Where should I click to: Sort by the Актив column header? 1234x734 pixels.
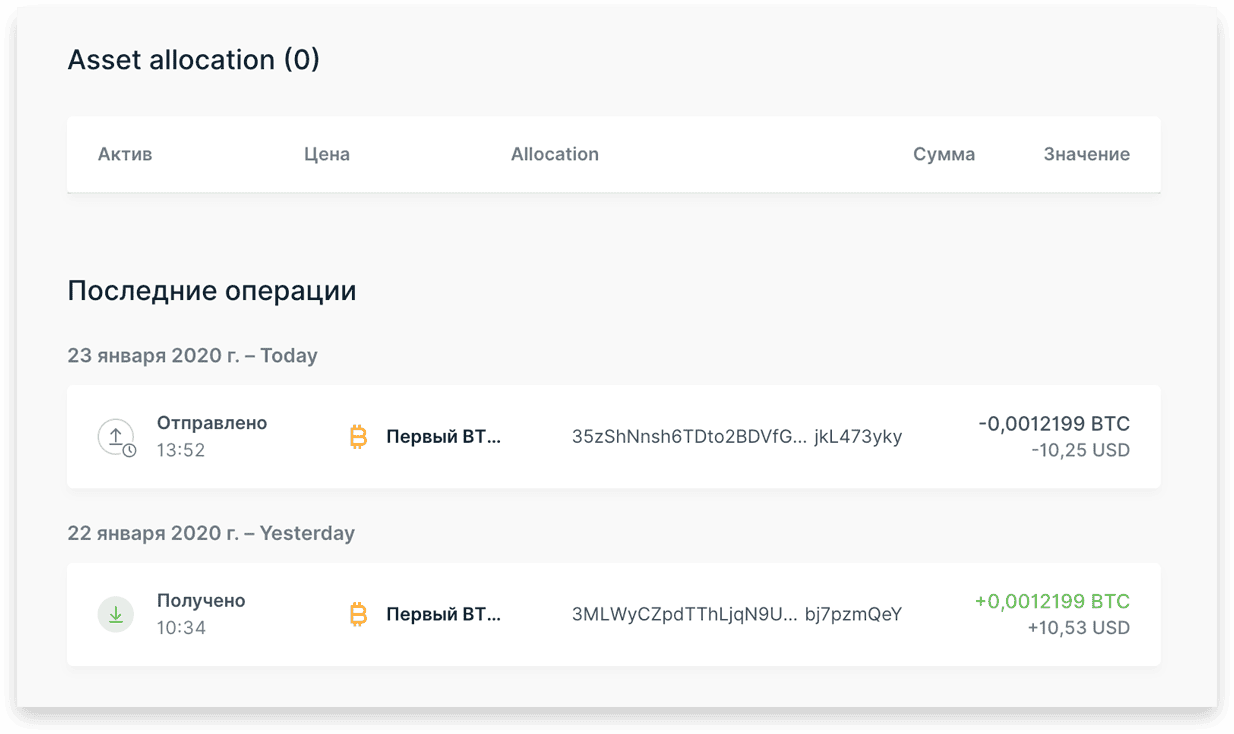click(x=125, y=154)
